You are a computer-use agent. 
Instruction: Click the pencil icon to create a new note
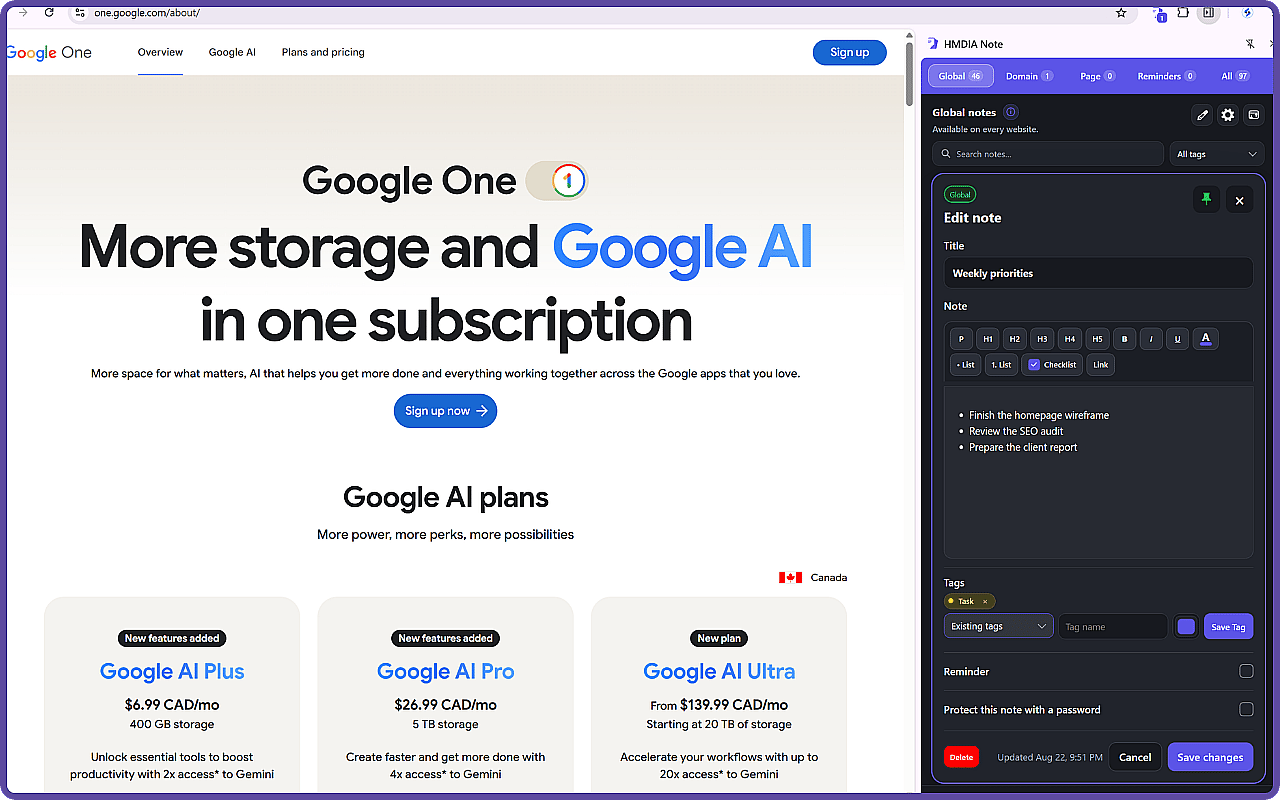pyautogui.click(x=1203, y=115)
